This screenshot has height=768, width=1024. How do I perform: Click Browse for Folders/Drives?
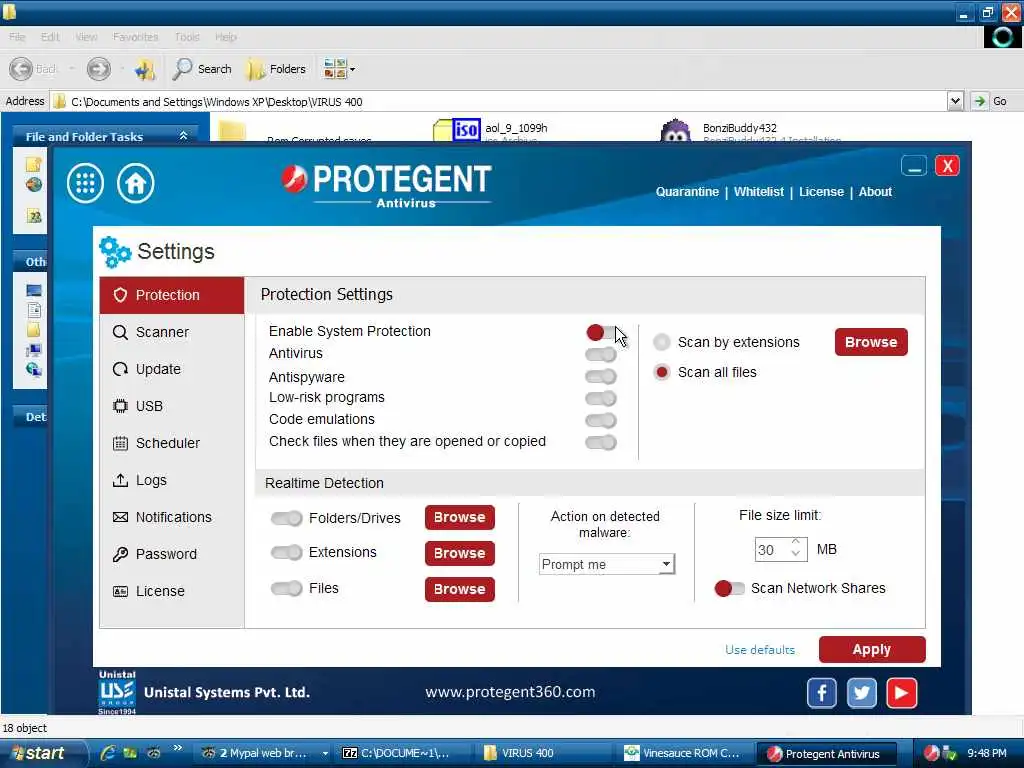pos(460,517)
